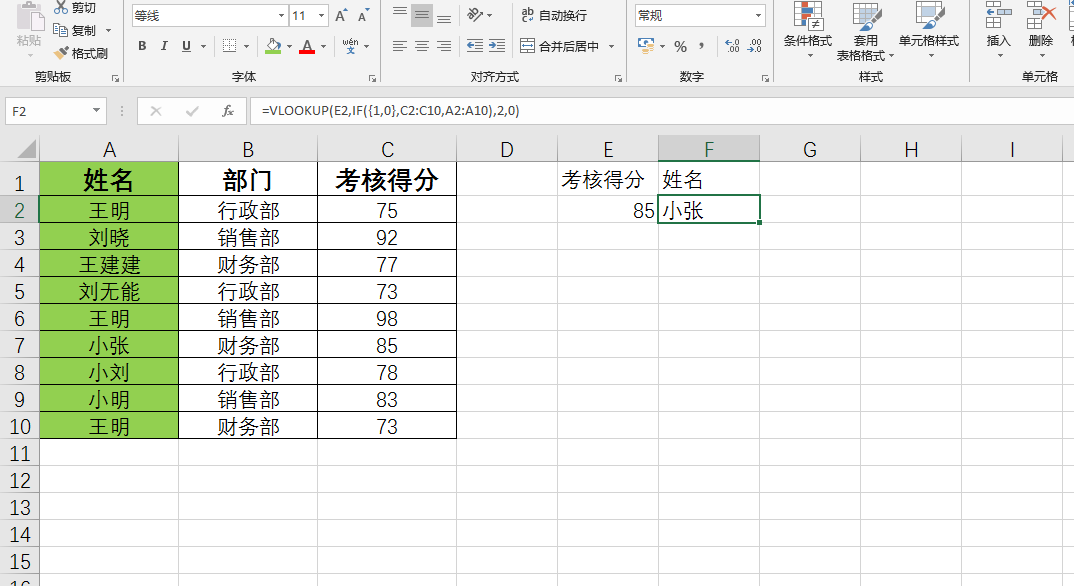The width and height of the screenshot is (1074, 586).
Task: Click the Comma Style icon
Action: 702,46
